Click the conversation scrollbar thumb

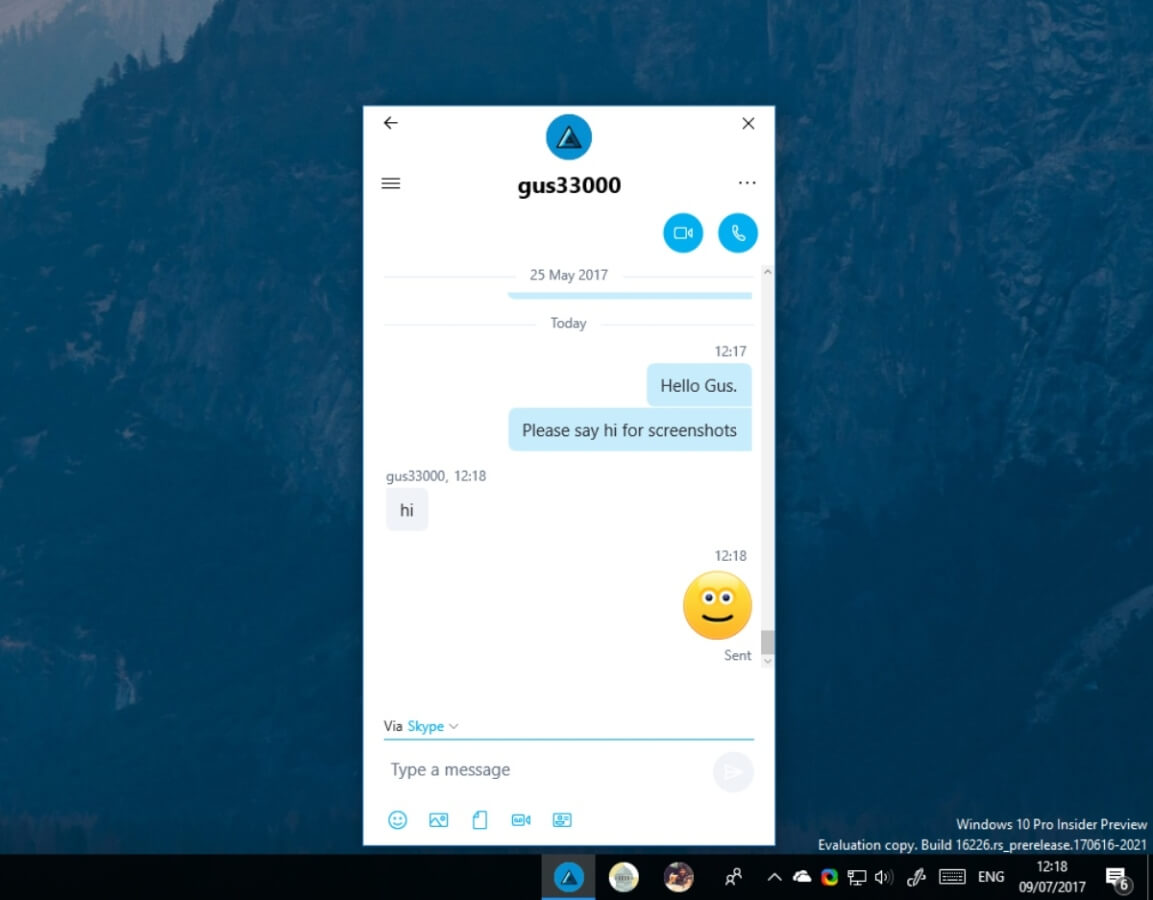[x=767, y=642]
